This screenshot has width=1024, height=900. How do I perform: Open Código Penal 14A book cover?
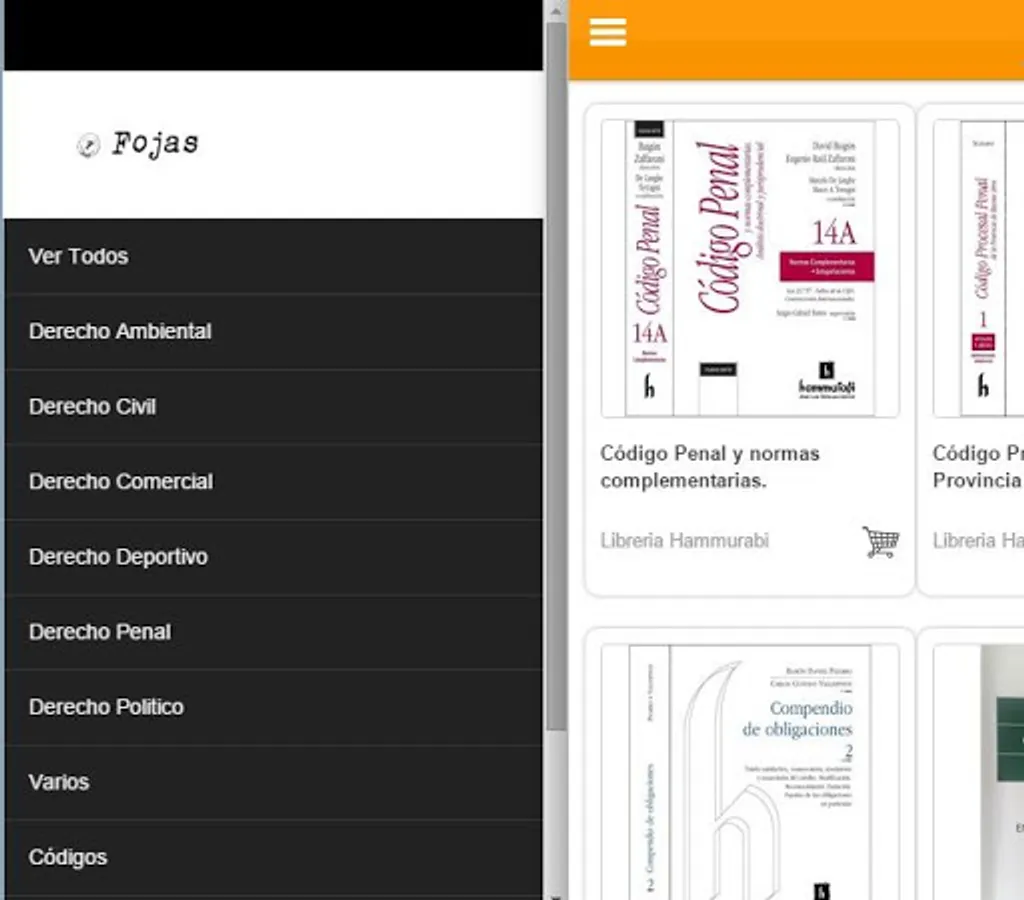tap(750, 268)
